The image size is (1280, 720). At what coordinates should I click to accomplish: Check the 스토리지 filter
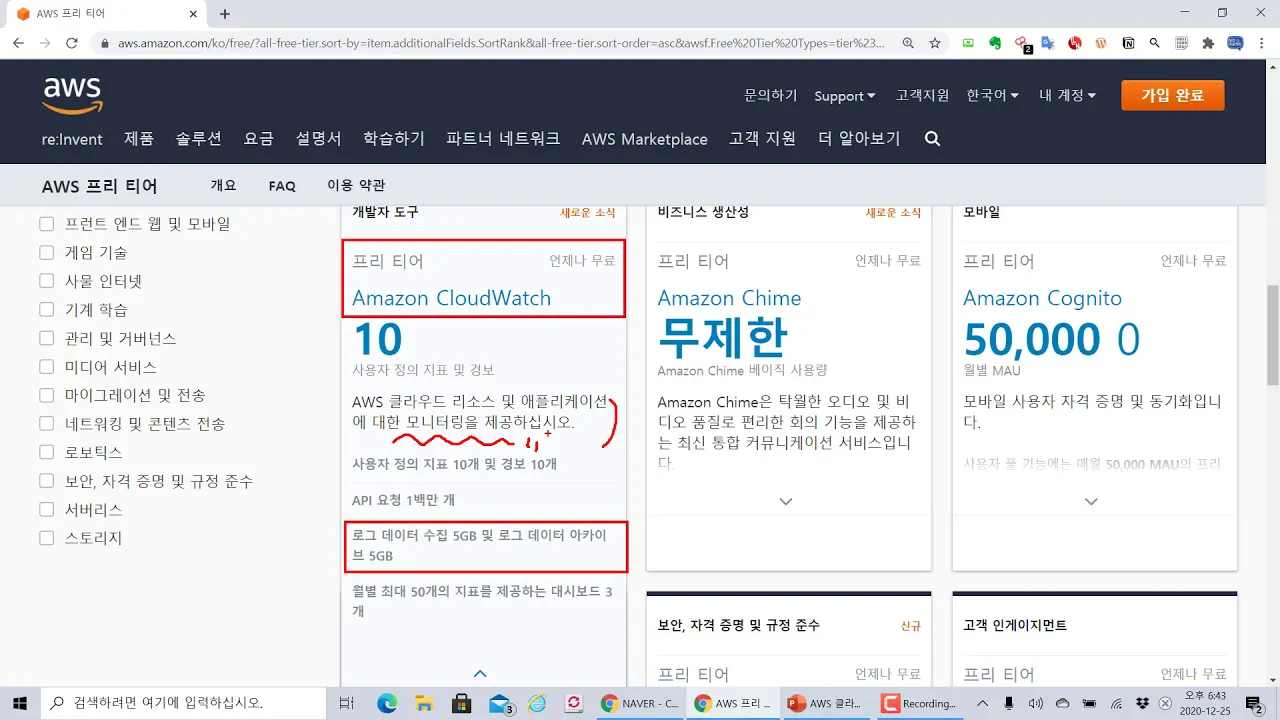pos(46,538)
